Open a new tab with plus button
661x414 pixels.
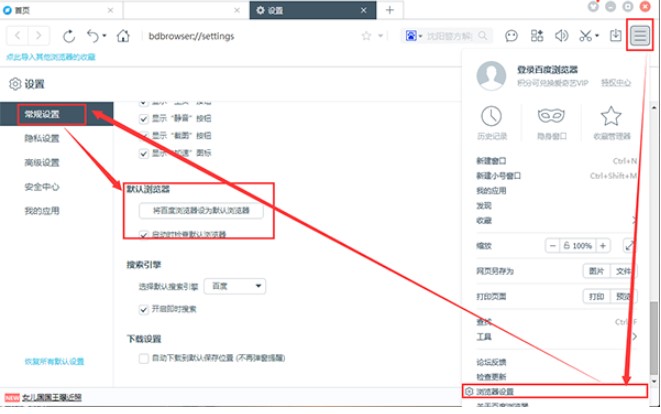pyautogui.click(x=390, y=10)
